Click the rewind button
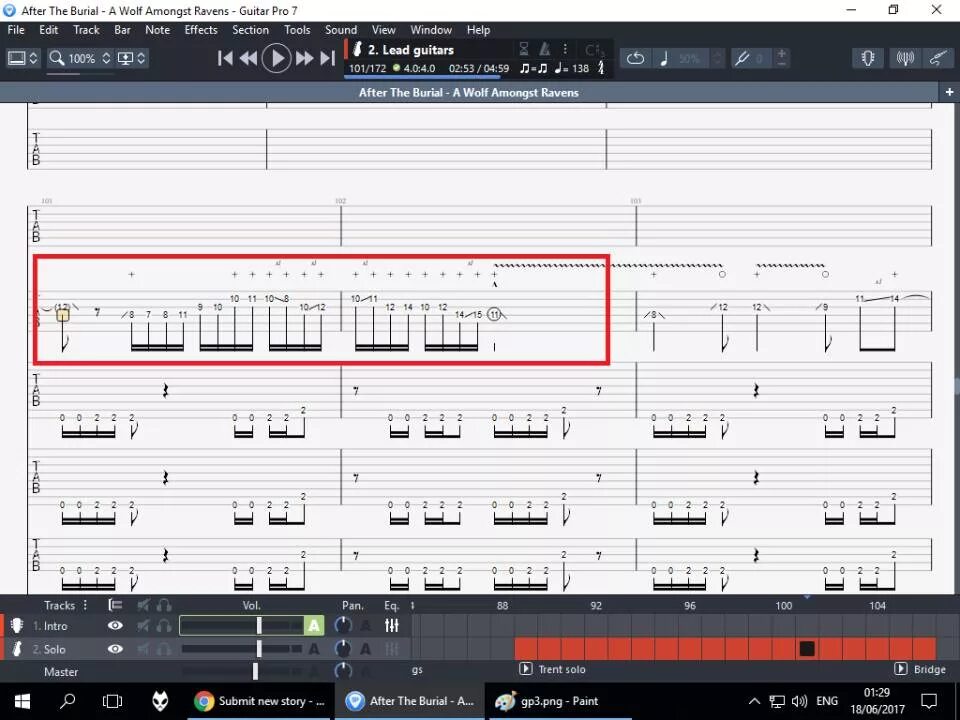The width and height of the screenshot is (960, 720). 249,58
